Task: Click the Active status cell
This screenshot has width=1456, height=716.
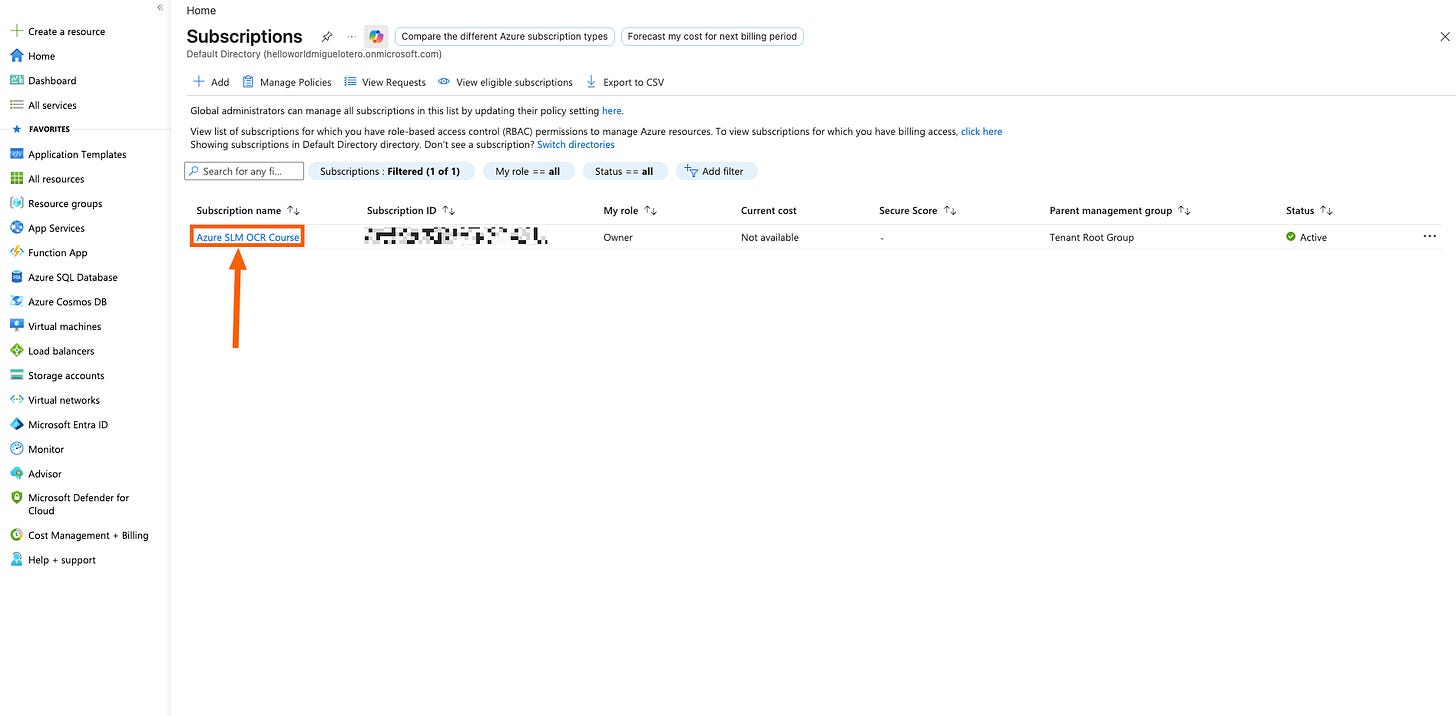Action: [x=1307, y=237]
